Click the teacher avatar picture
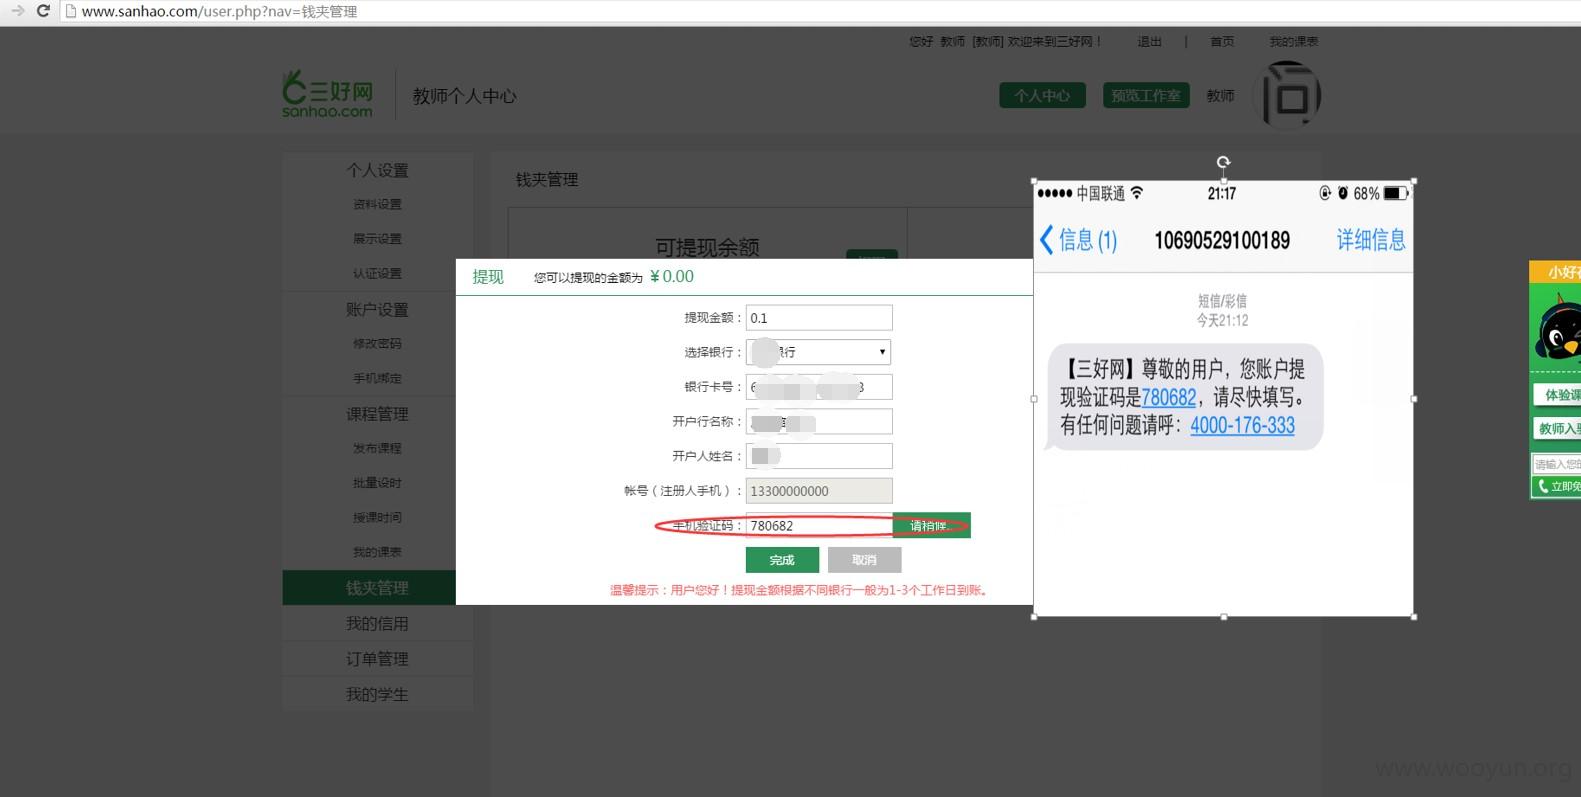The height and width of the screenshot is (797, 1581). pyautogui.click(x=1287, y=95)
